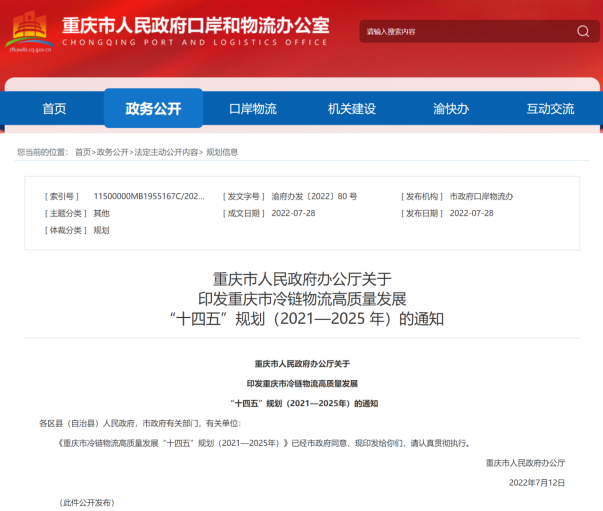Open the 口岸物流 navigation tab
Screen dimensions: 603x511
coord(253,109)
